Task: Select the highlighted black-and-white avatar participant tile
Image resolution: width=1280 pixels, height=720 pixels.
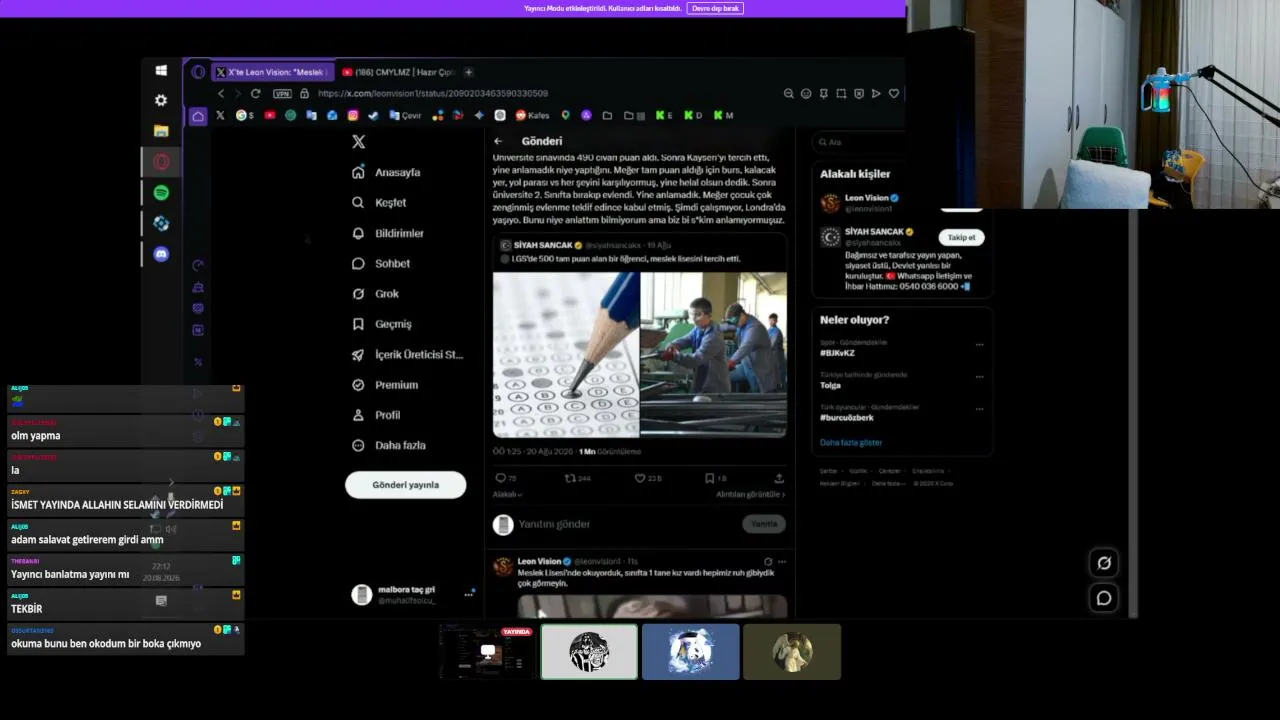Action: 589,652
